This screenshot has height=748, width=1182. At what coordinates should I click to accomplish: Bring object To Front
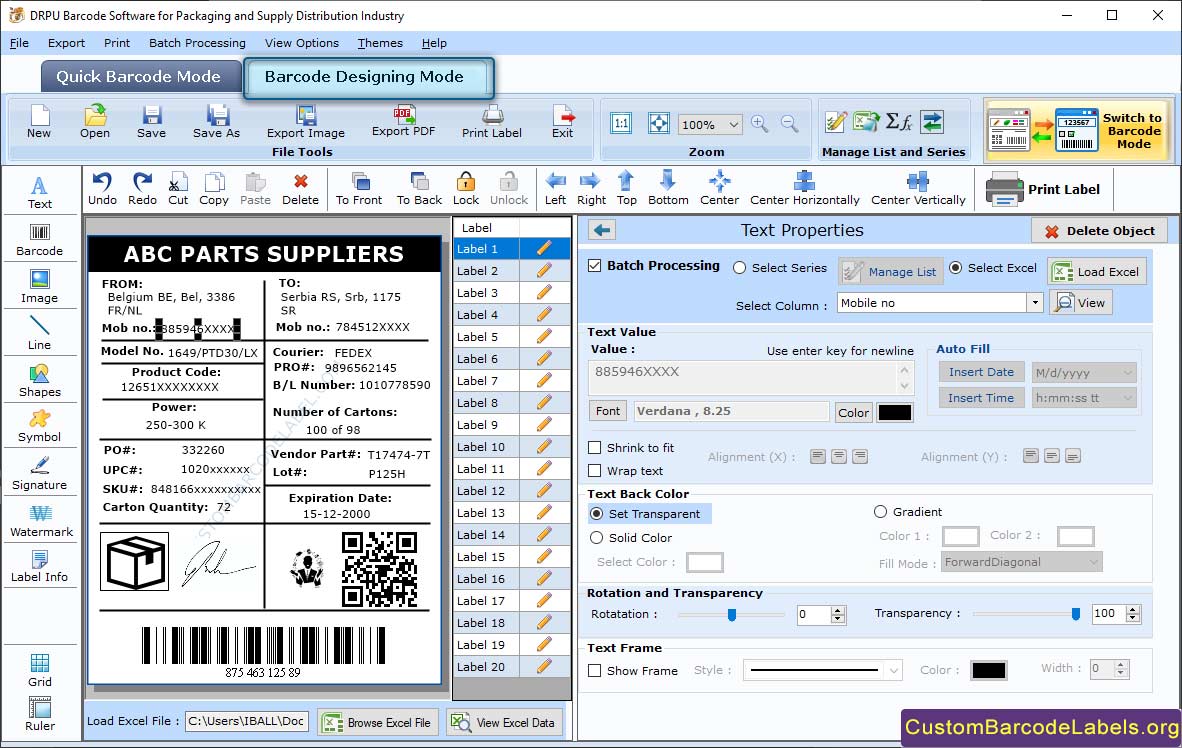[x=359, y=189]
